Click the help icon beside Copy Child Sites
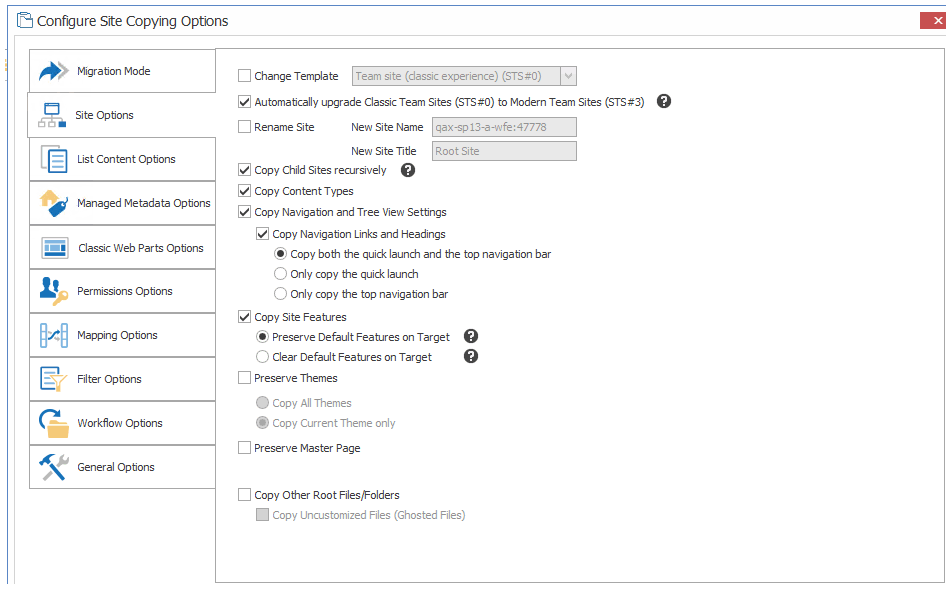 [407, 169]
